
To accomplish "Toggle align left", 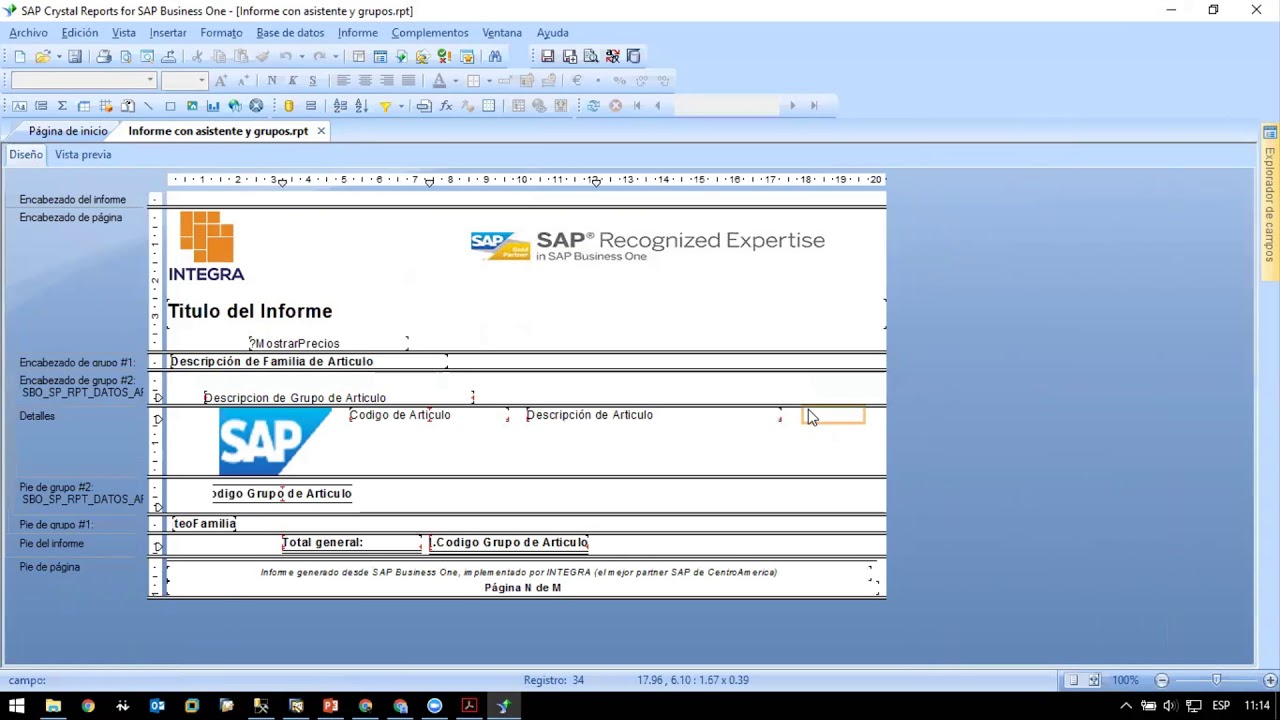I will 343,80.
